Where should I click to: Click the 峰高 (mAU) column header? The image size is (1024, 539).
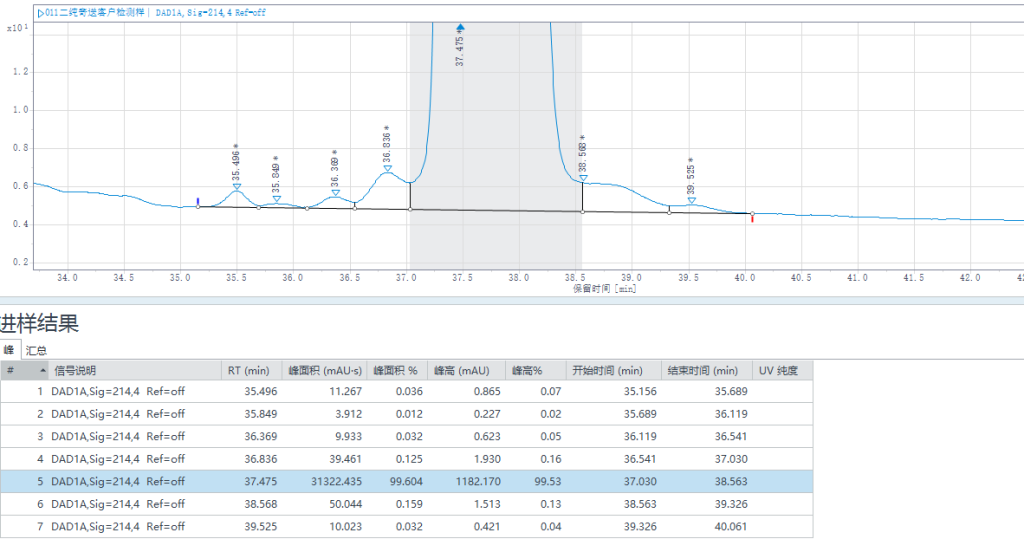pos(465,371)
